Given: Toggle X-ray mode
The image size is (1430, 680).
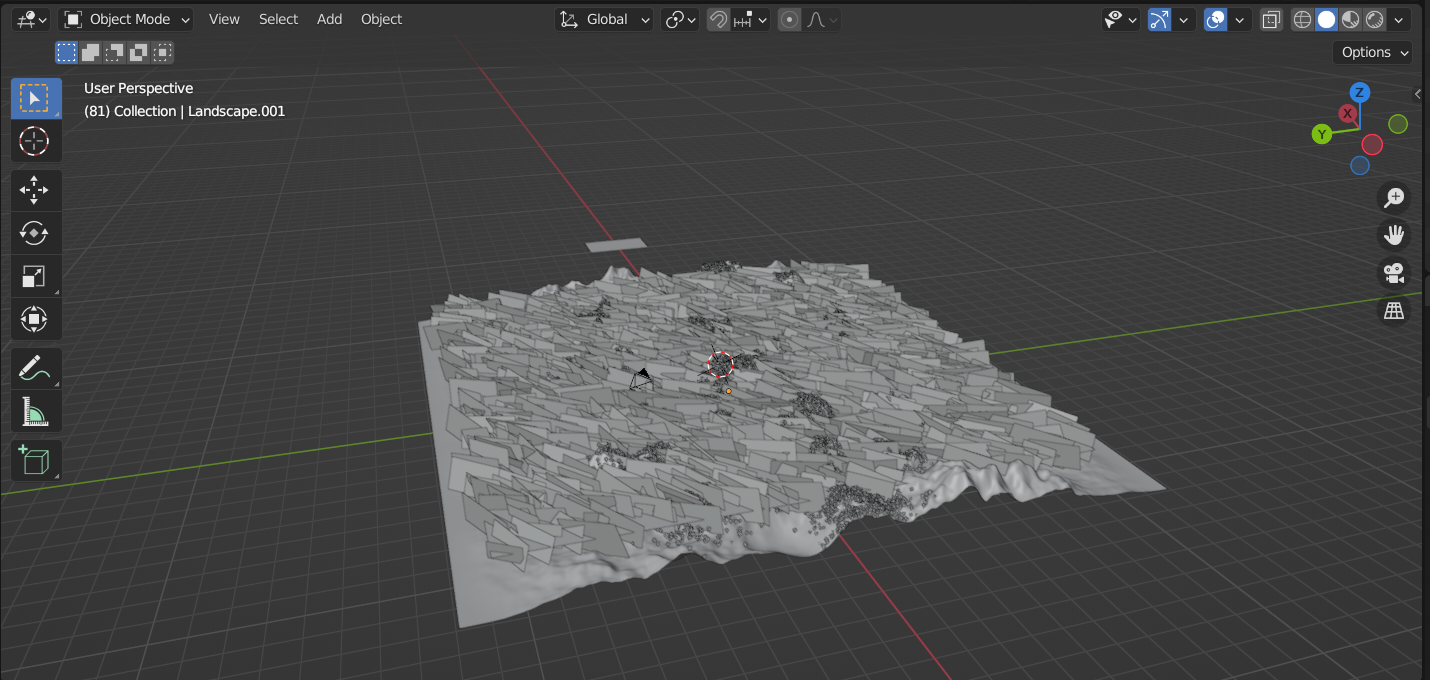Looking at the screenshot, I should pos(1271,19).
